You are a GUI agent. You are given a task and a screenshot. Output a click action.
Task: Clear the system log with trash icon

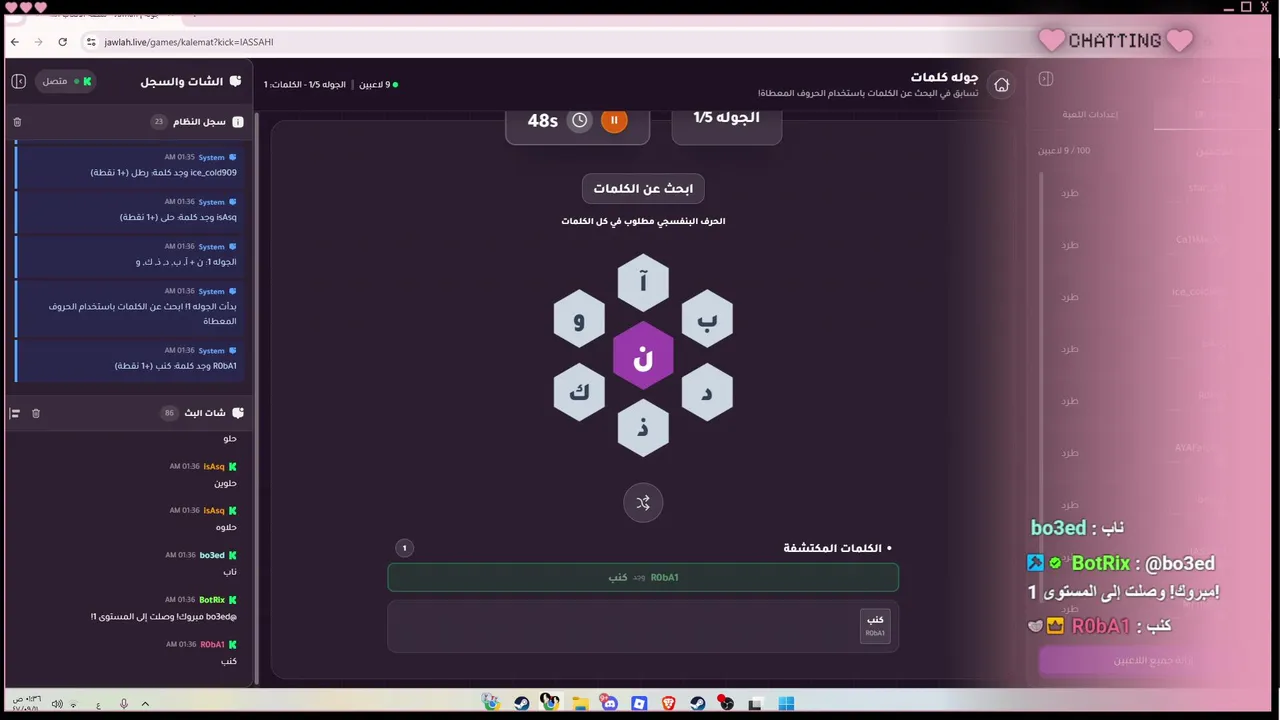(x=17, y=122)
